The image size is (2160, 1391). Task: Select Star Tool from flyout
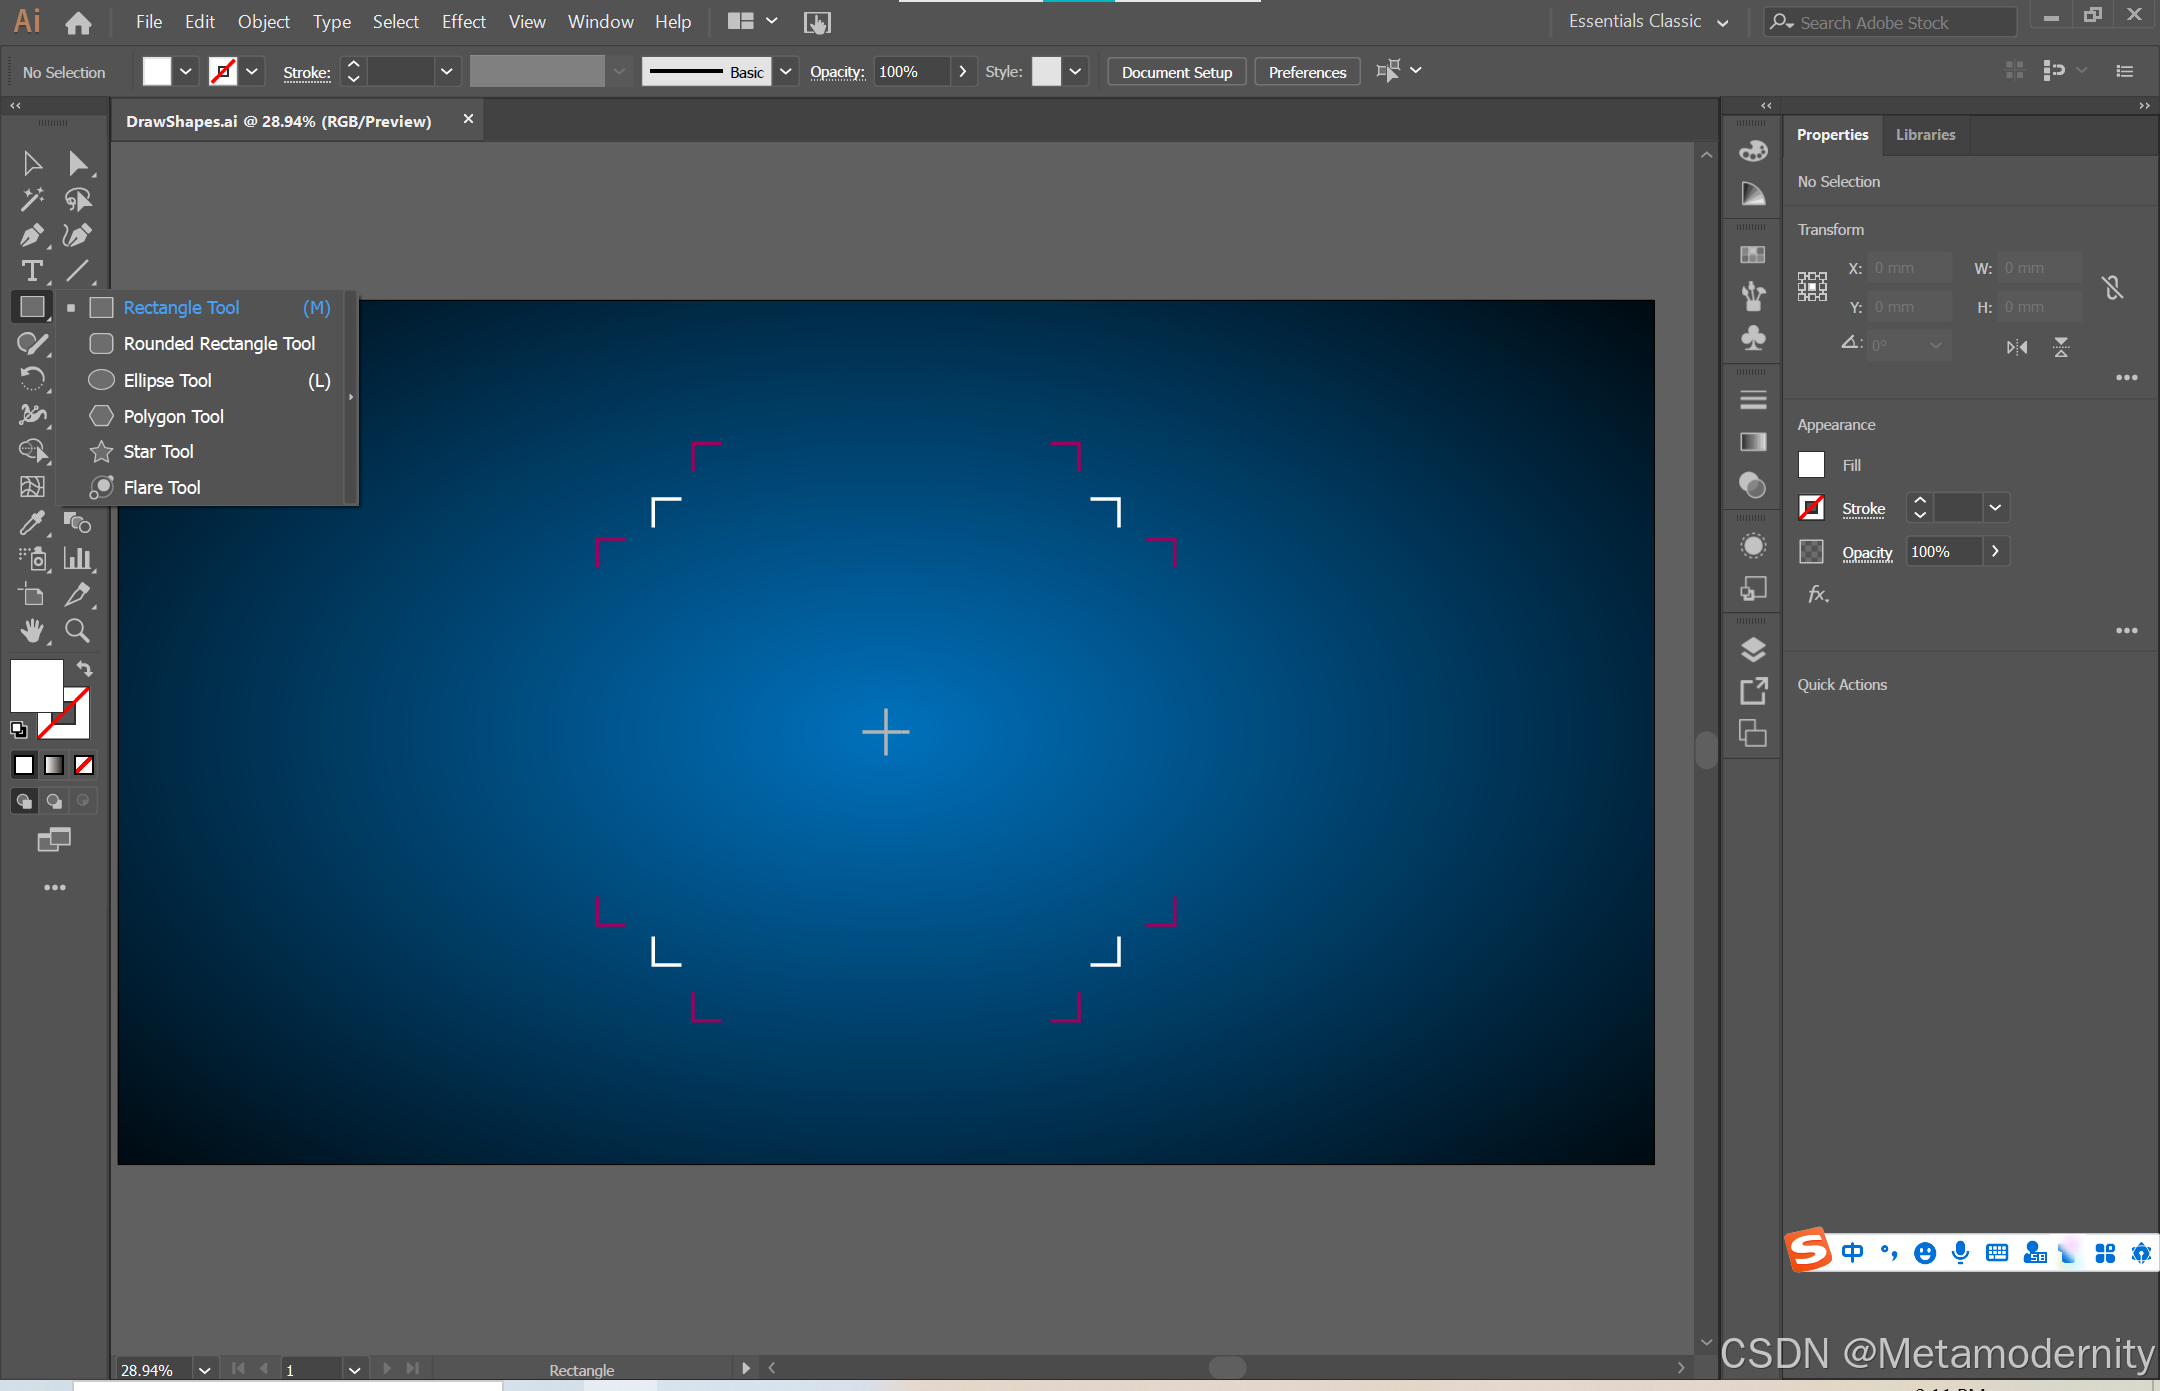(158, 452)
